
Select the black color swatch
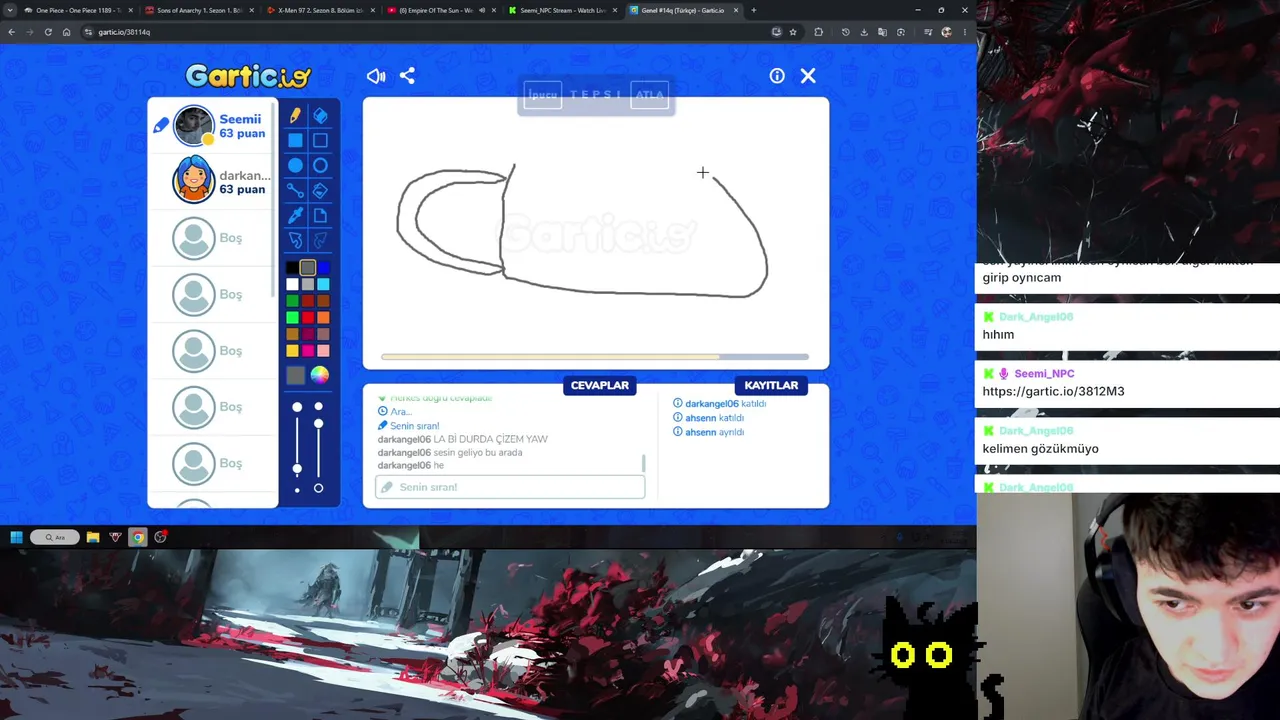[x=292, y=268]
